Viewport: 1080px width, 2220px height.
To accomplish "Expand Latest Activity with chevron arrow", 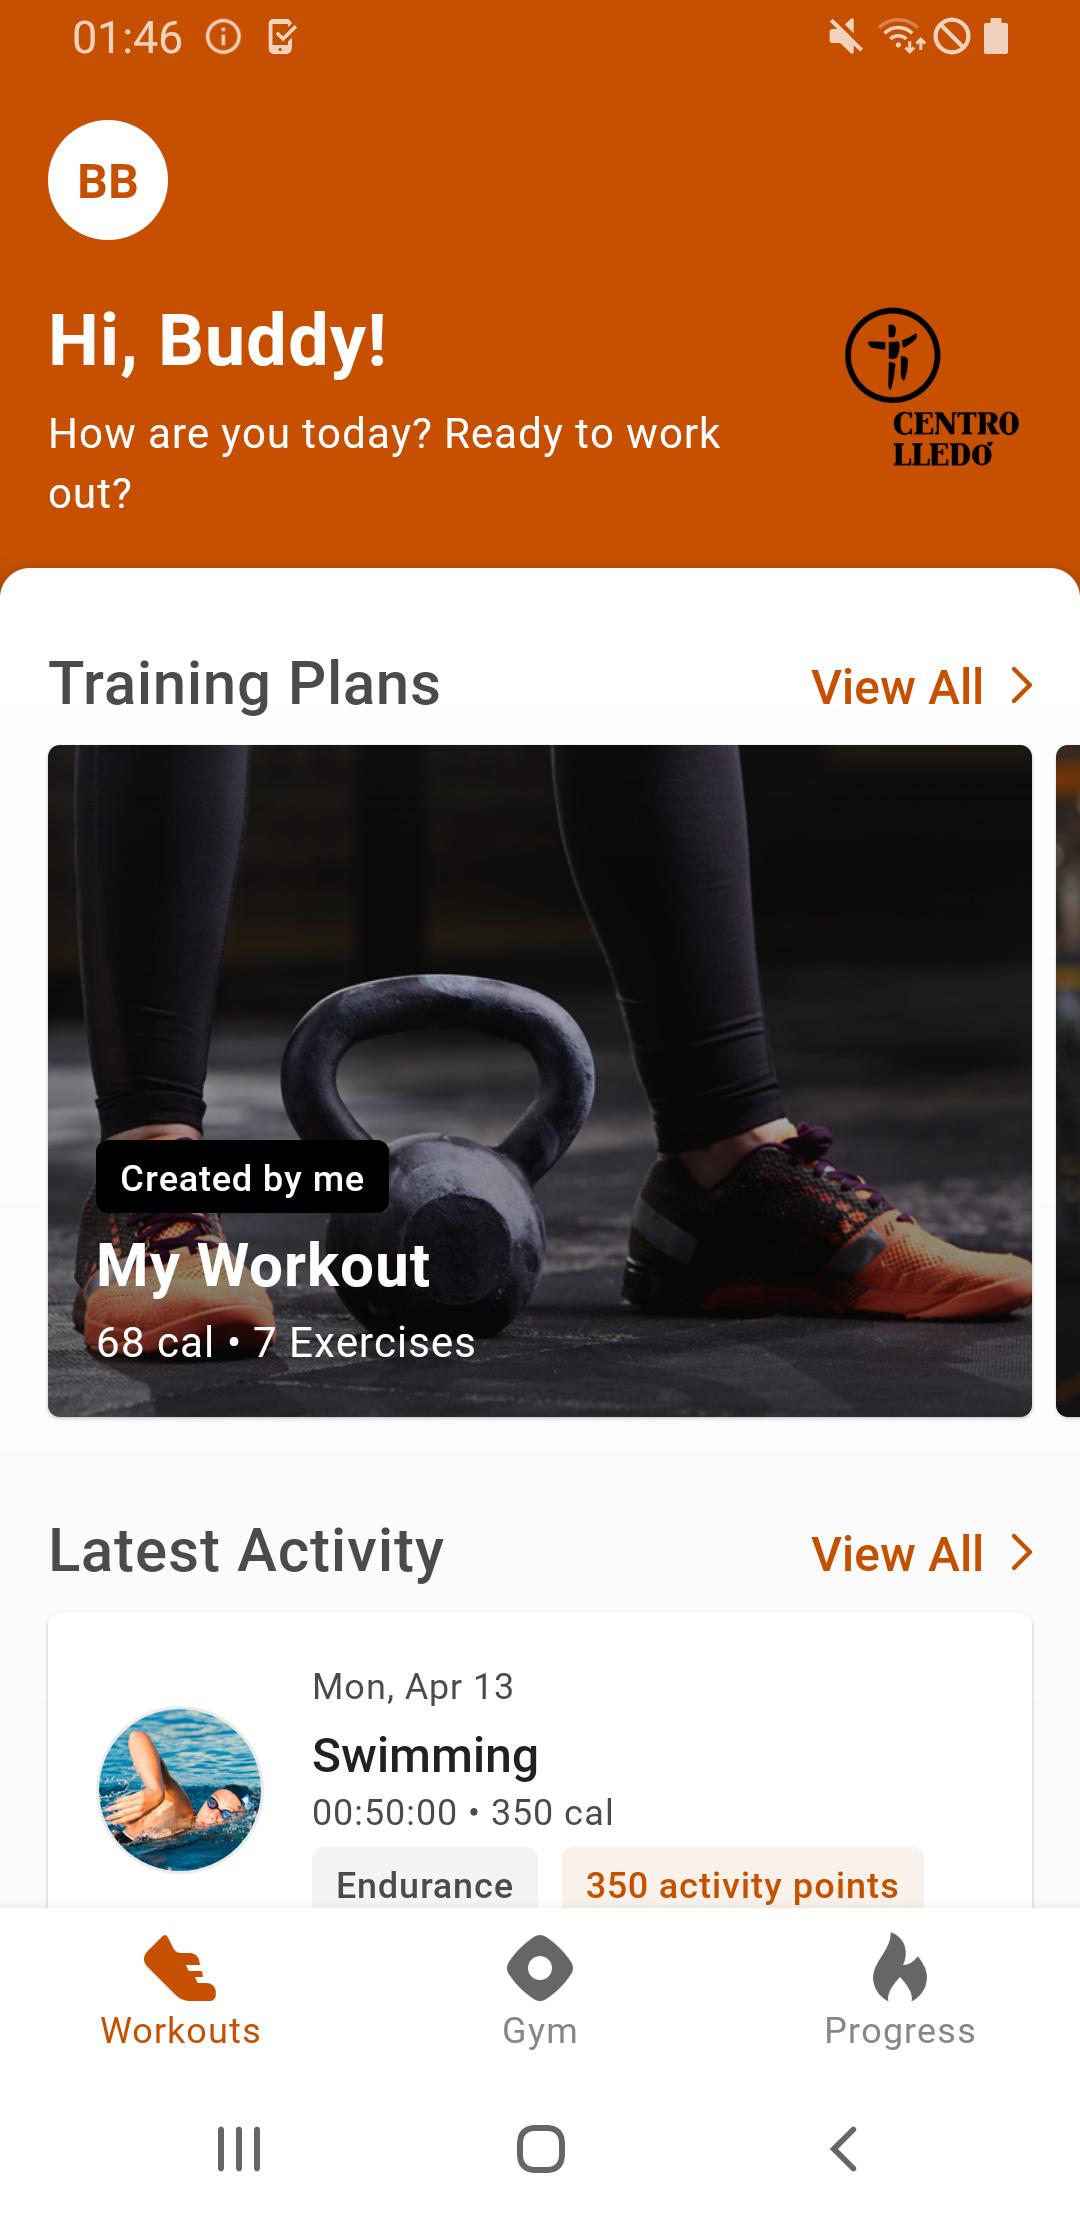I will click(1021, 1553).
